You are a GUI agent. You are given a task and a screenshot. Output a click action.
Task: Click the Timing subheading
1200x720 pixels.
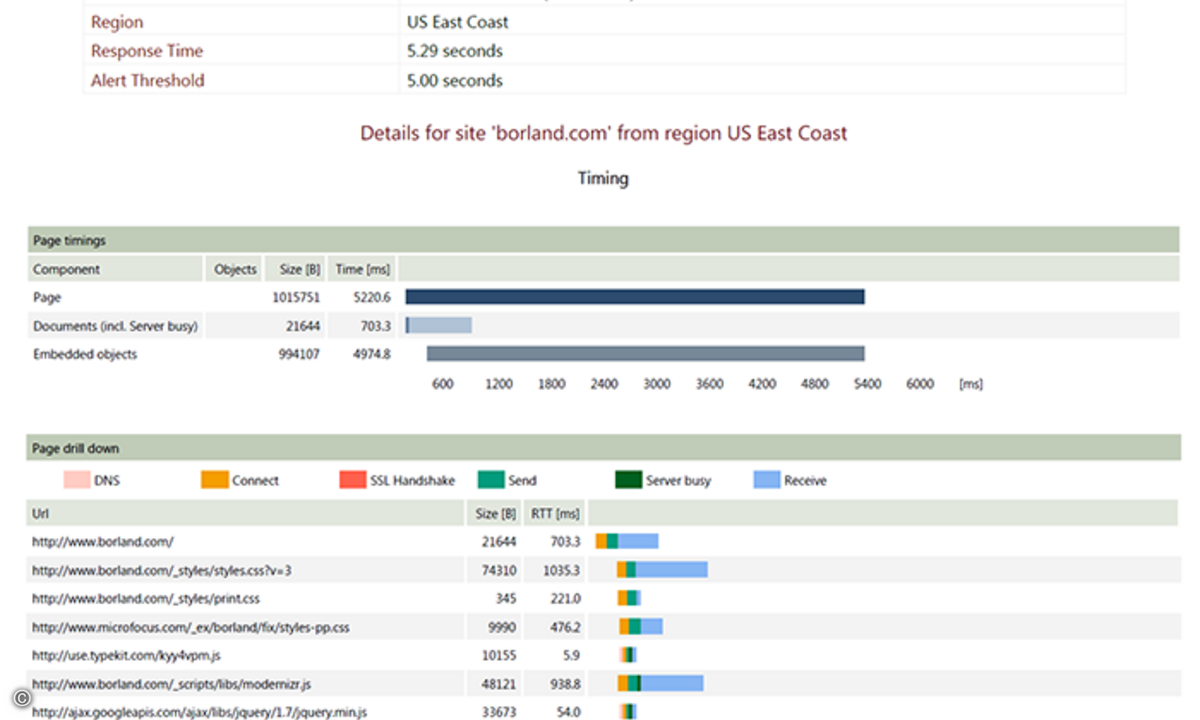[x=603, y=179]
